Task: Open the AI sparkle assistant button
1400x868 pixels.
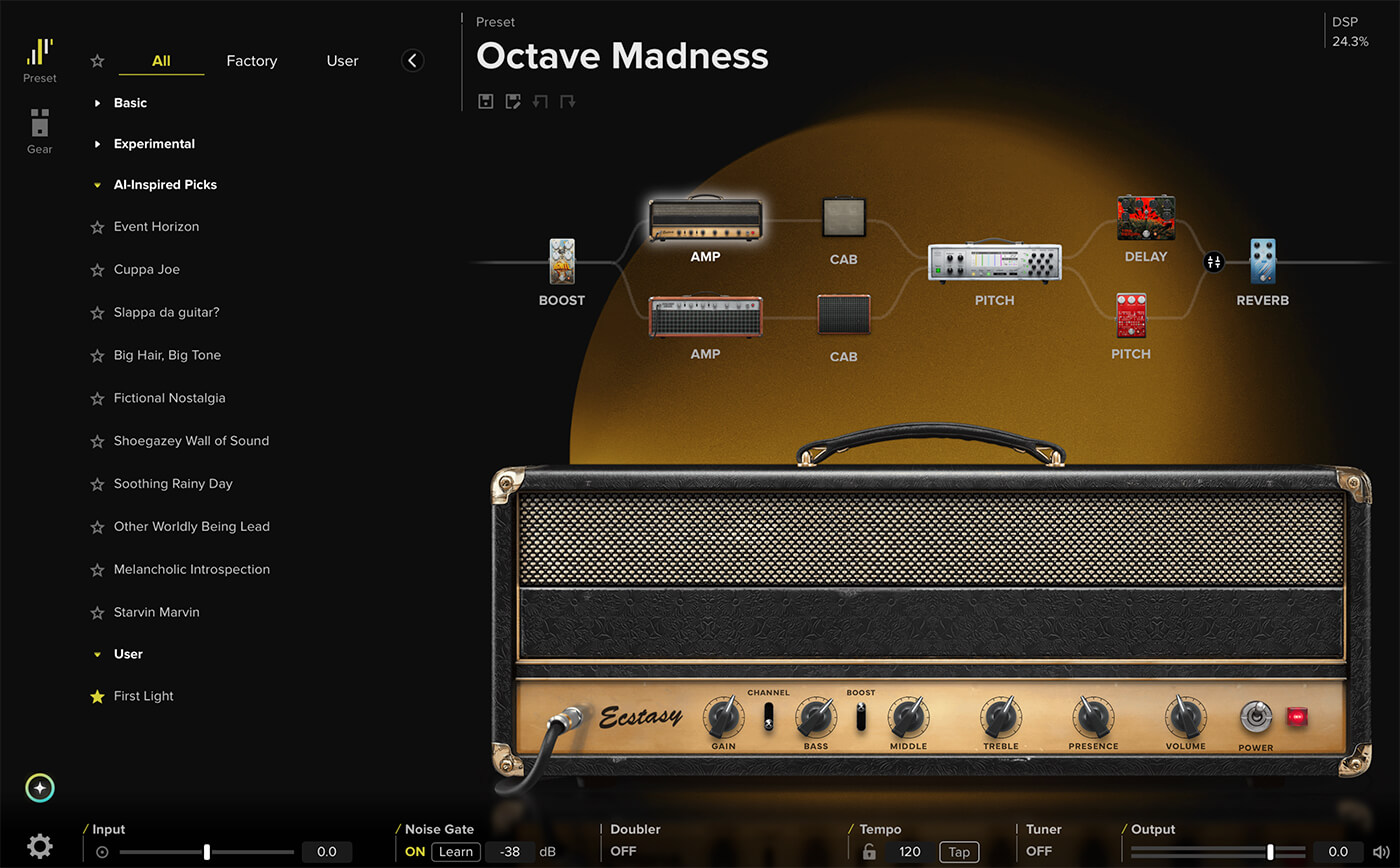Action: 40,788
